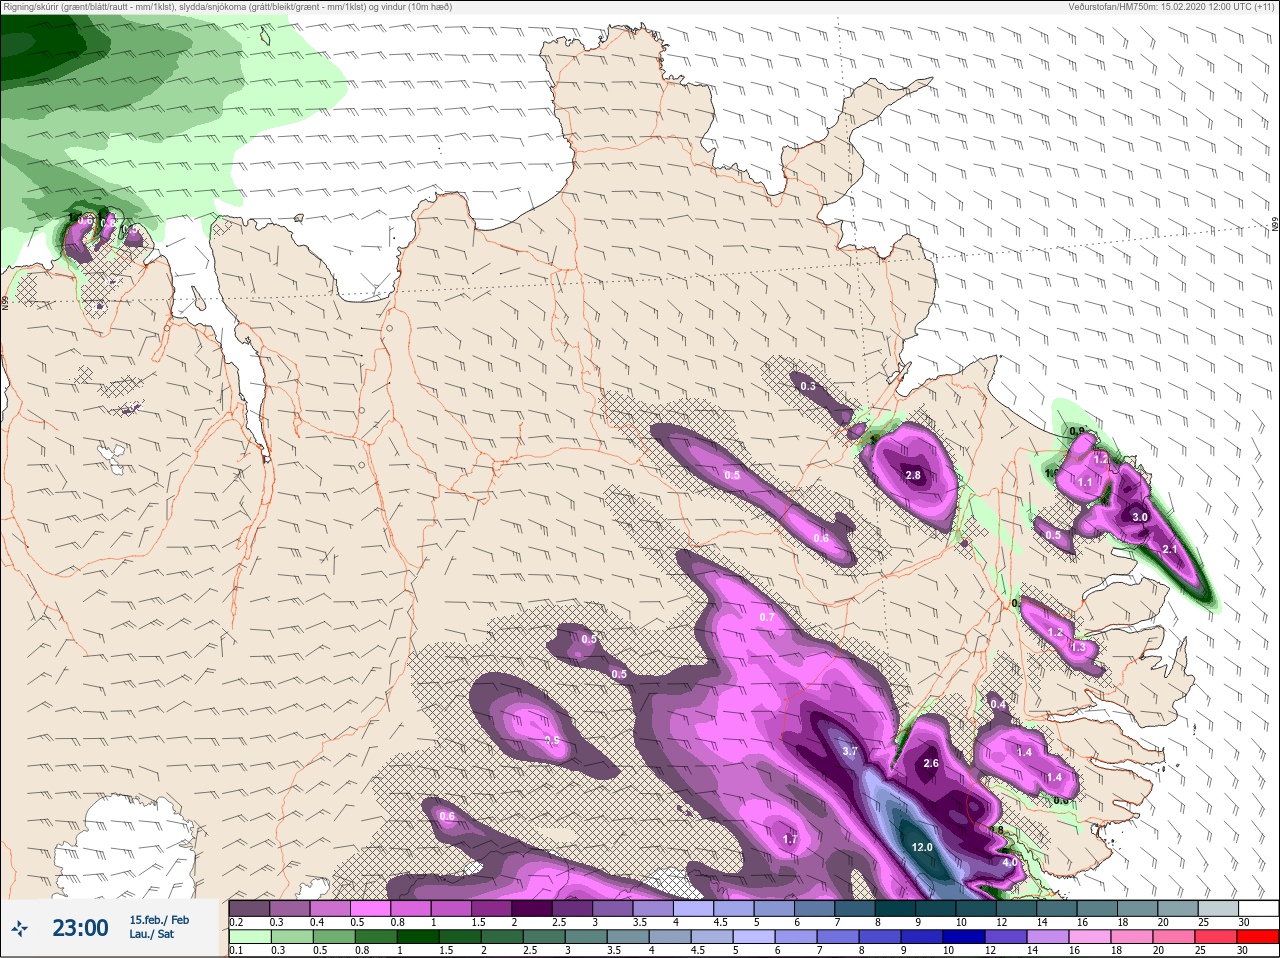Click the 2.8 precipitation value on the map
The width and height of the screenshot is (1280, 958).
(x=912, y=475)
